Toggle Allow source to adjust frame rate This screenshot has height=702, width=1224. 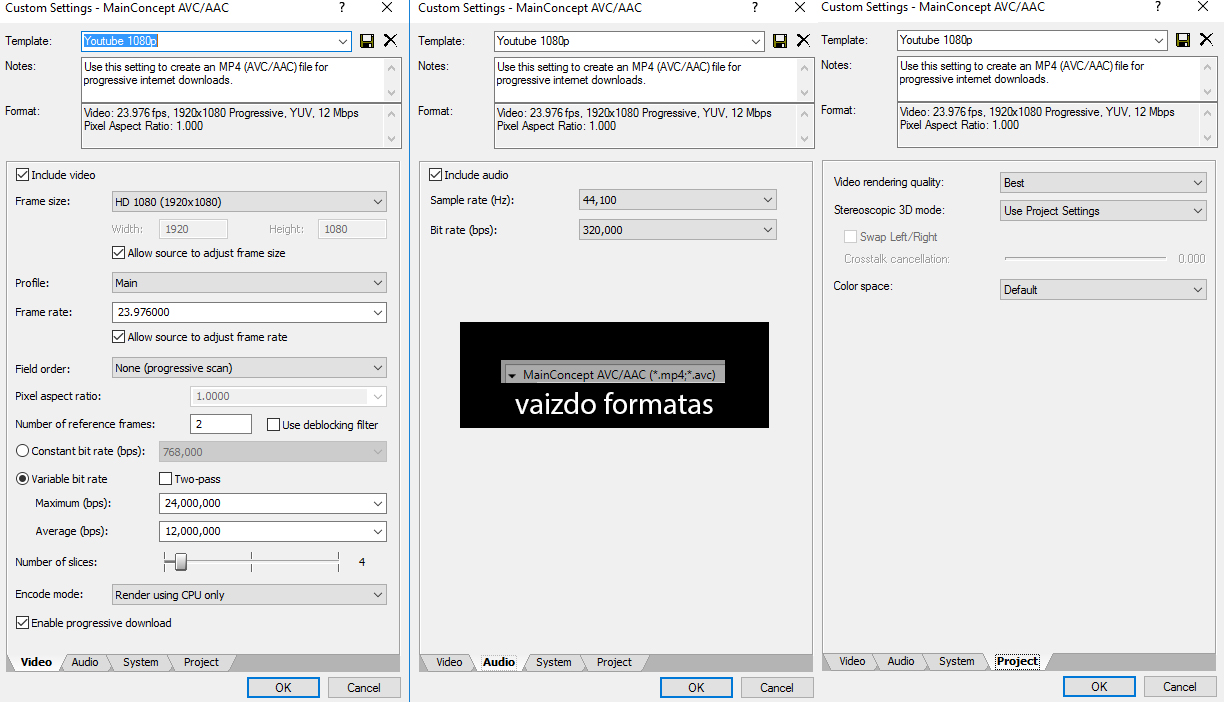click(119, 337)
